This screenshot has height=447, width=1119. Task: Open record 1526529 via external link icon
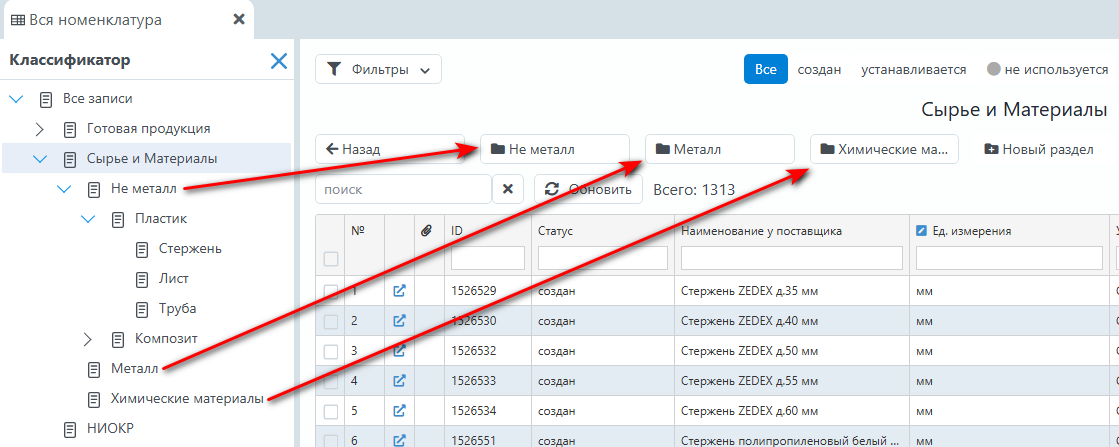[x=400, y=291]
